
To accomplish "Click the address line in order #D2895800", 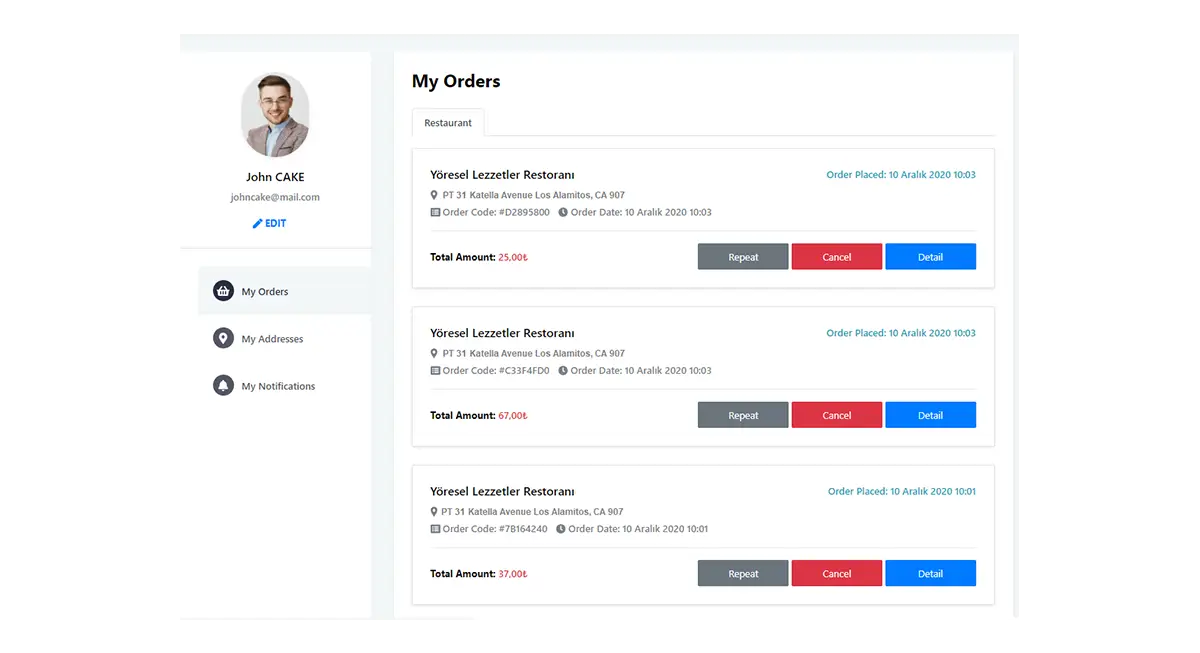I will click(534, 195).
